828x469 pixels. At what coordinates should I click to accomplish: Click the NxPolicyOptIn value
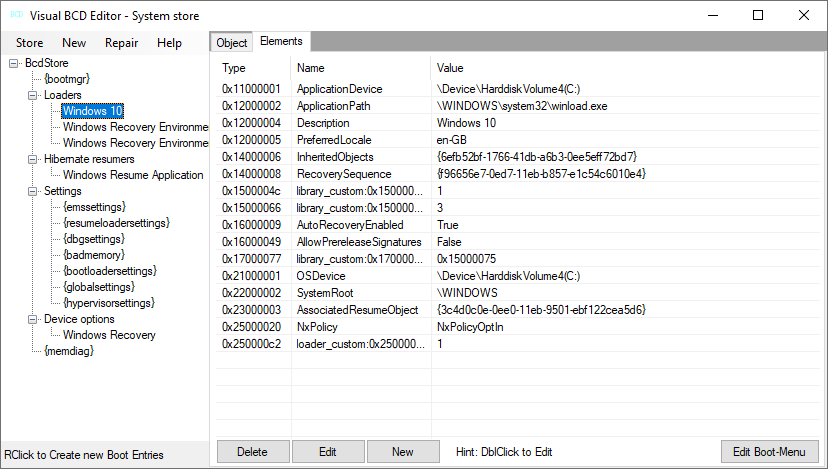click(x=471, y=327)
